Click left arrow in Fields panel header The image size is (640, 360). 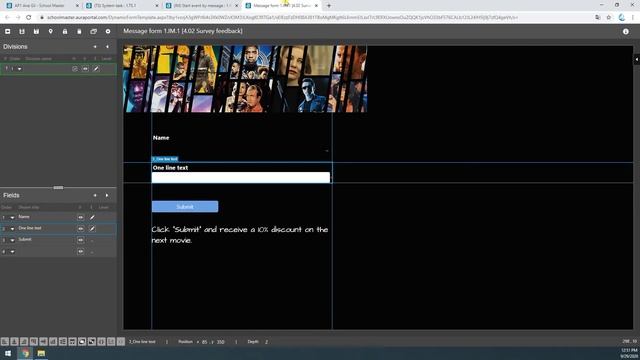tap(95, 196)
